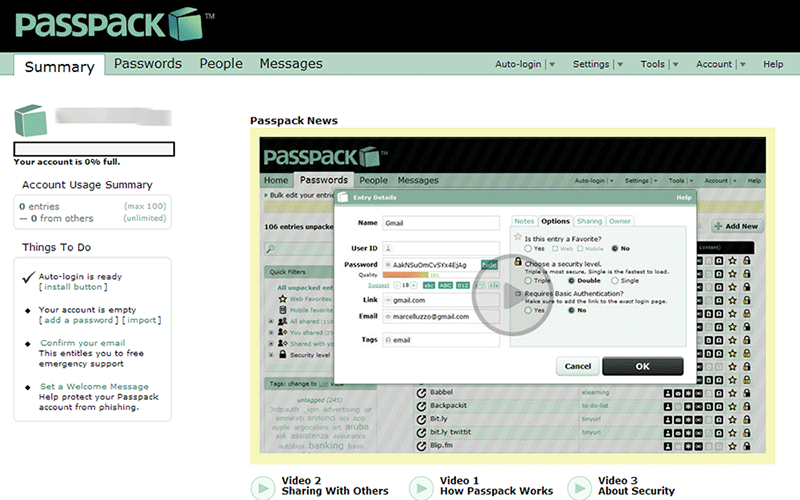Click password Quality bar in preview dialog
The image size is (800, 500).
click(405, 275)
